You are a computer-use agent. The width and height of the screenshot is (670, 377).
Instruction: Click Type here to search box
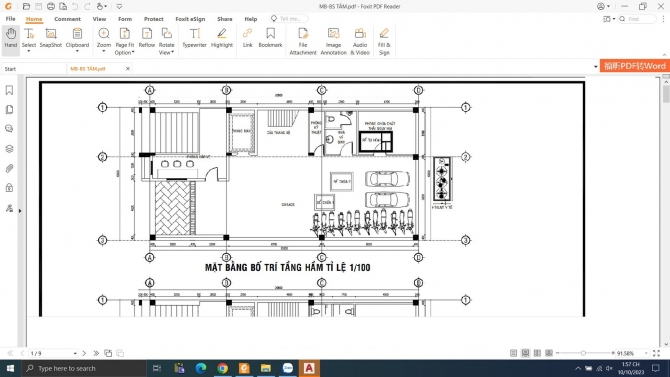(84, 368)
